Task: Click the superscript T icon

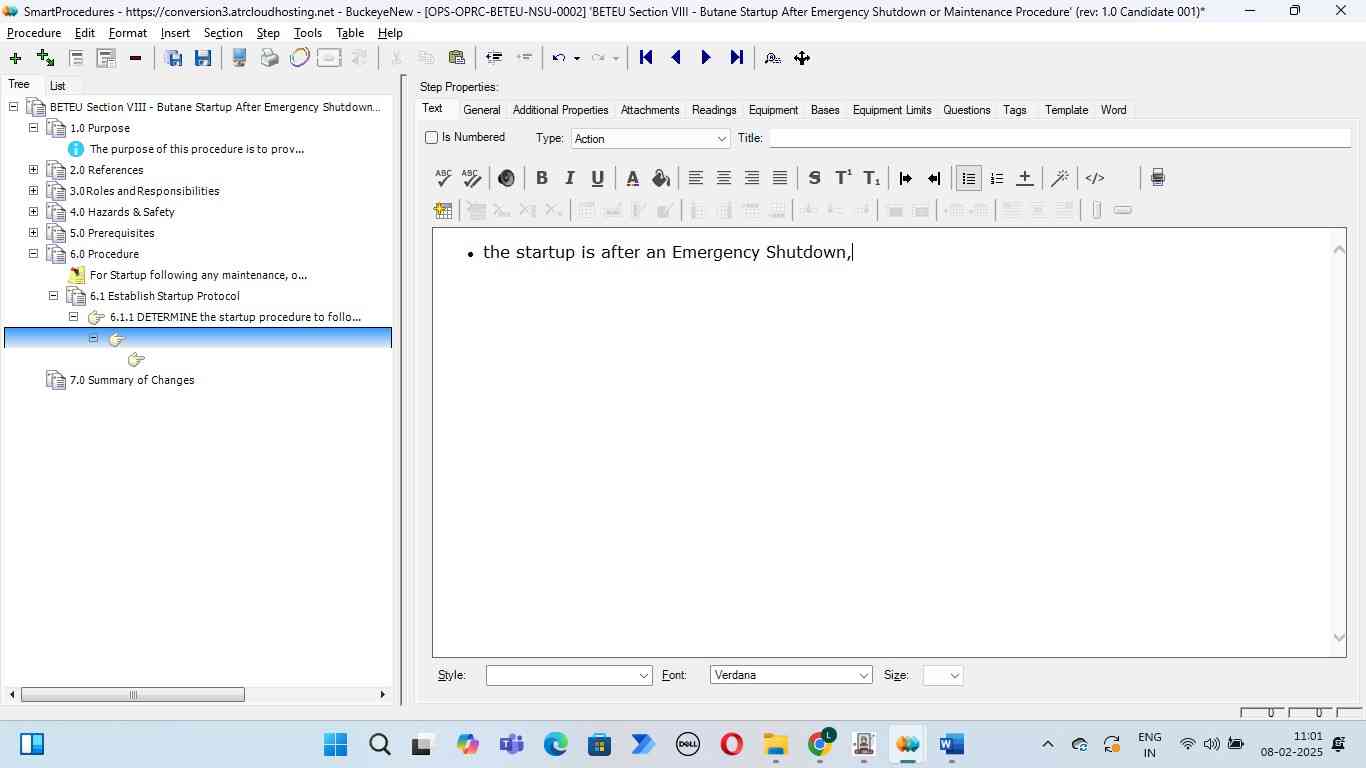Action: [843, 178]
